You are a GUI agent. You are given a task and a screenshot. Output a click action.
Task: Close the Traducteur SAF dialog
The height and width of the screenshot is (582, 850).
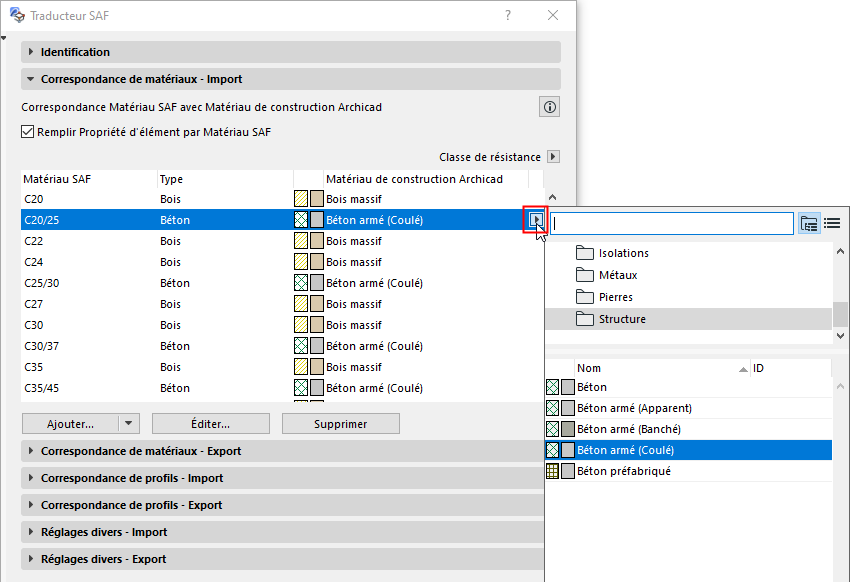(x=552, y=15)
